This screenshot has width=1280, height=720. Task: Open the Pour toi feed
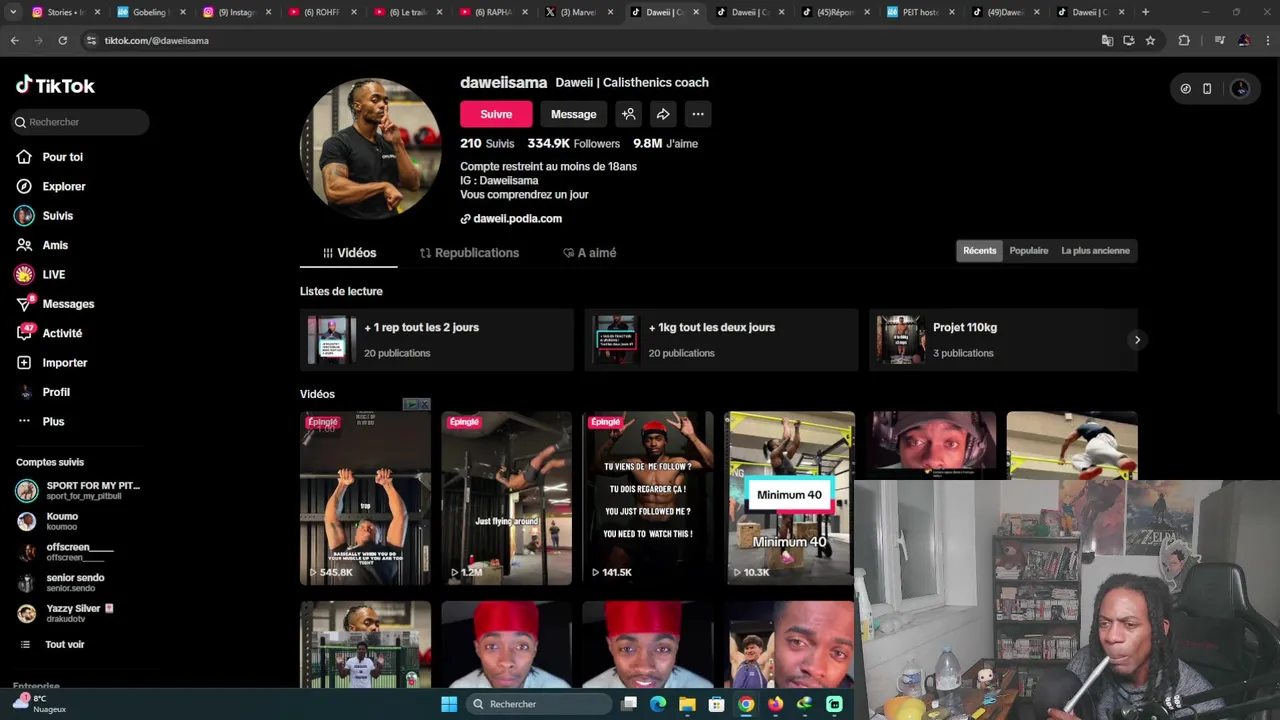[62, 157]
